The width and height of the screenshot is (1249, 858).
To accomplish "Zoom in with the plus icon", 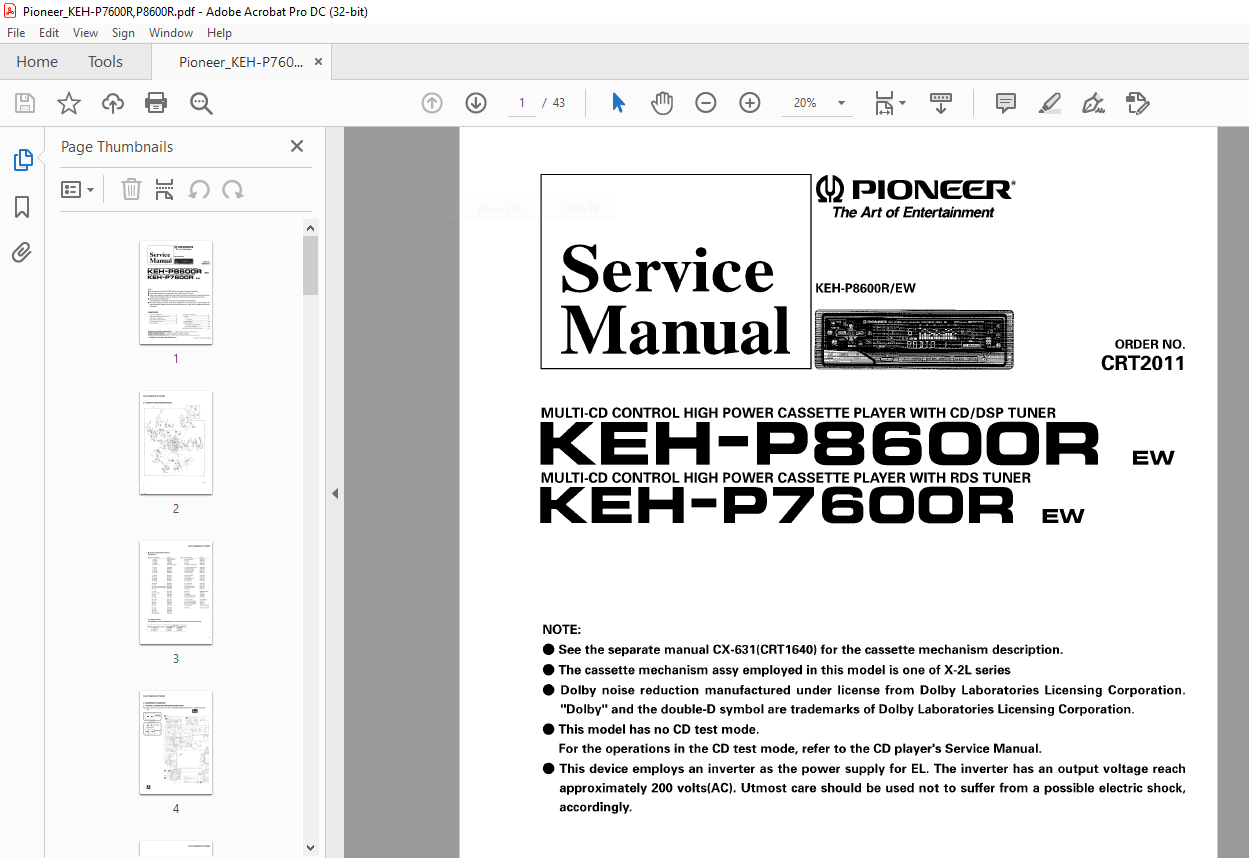I will tap(750, 103).
